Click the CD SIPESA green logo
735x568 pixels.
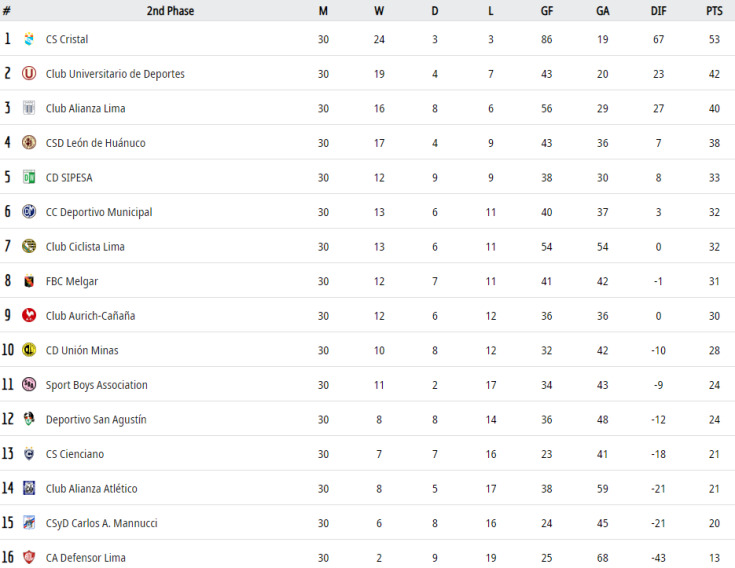point(29,177)
